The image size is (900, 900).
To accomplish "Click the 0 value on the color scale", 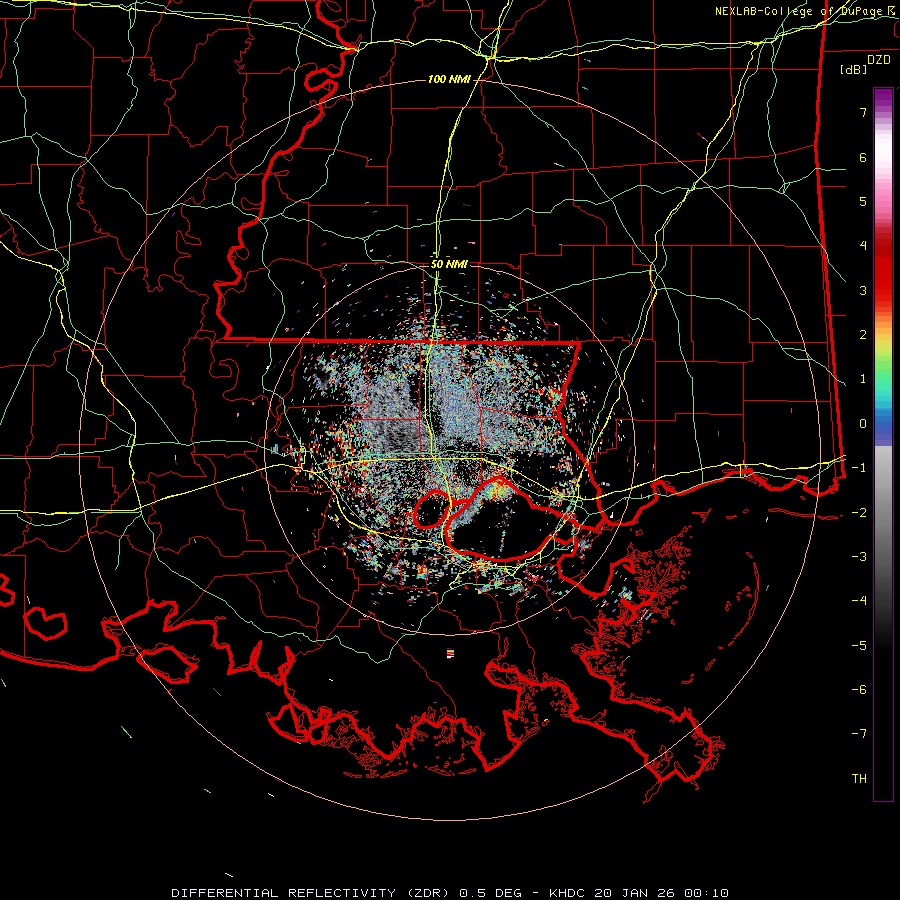I will pyautogui.click(x=863, y=424).
